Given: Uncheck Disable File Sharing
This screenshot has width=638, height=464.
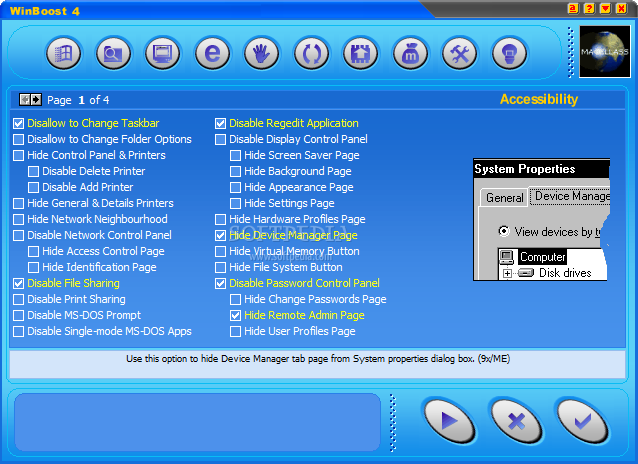Looking at the screenshot, I should (x=18, y=283).
